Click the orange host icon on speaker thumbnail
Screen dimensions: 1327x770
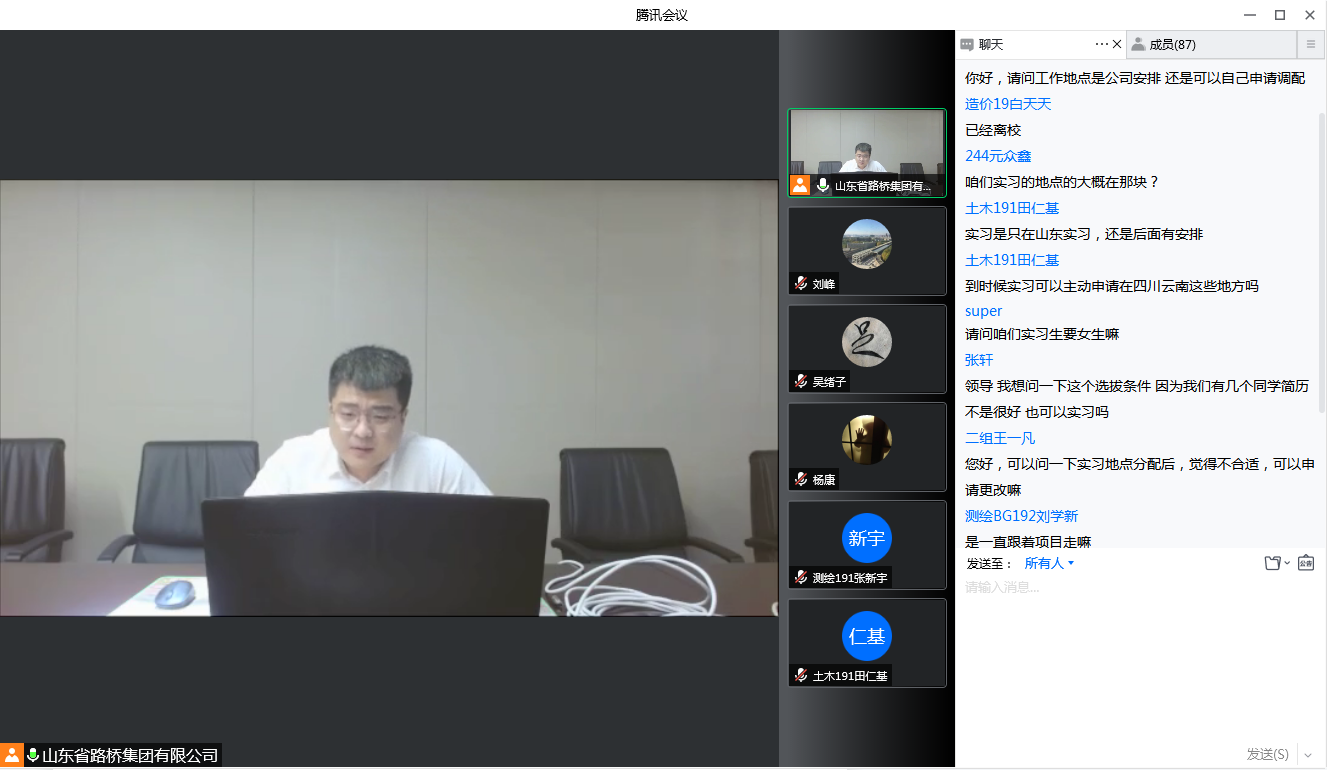[800, 185]
